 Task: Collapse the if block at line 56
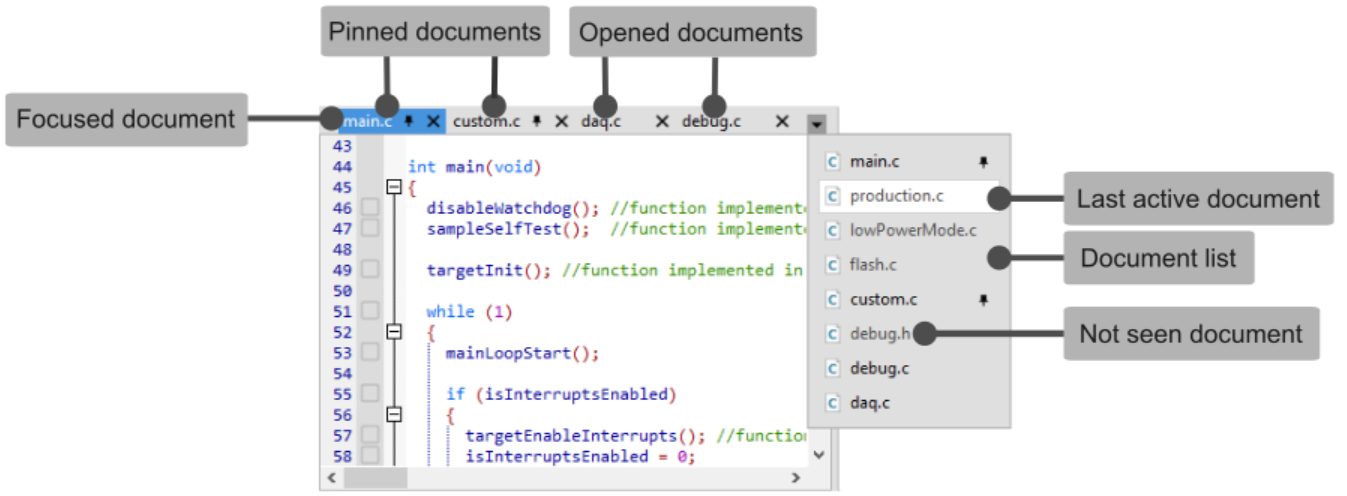pyautogui.click(x=394, y=415)
